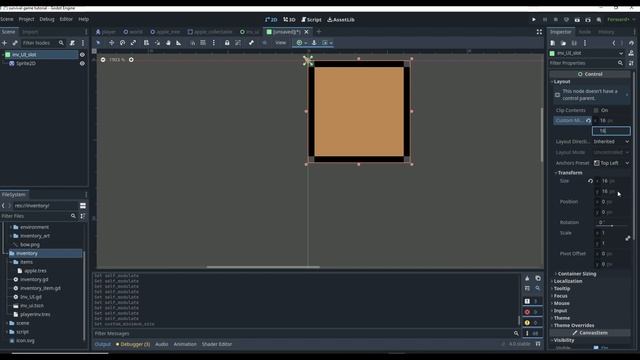640x360 pixels.
Task: Toggle visibility of inv_UI_slot node
Action: pyautogui.click(x=82, y=55)
